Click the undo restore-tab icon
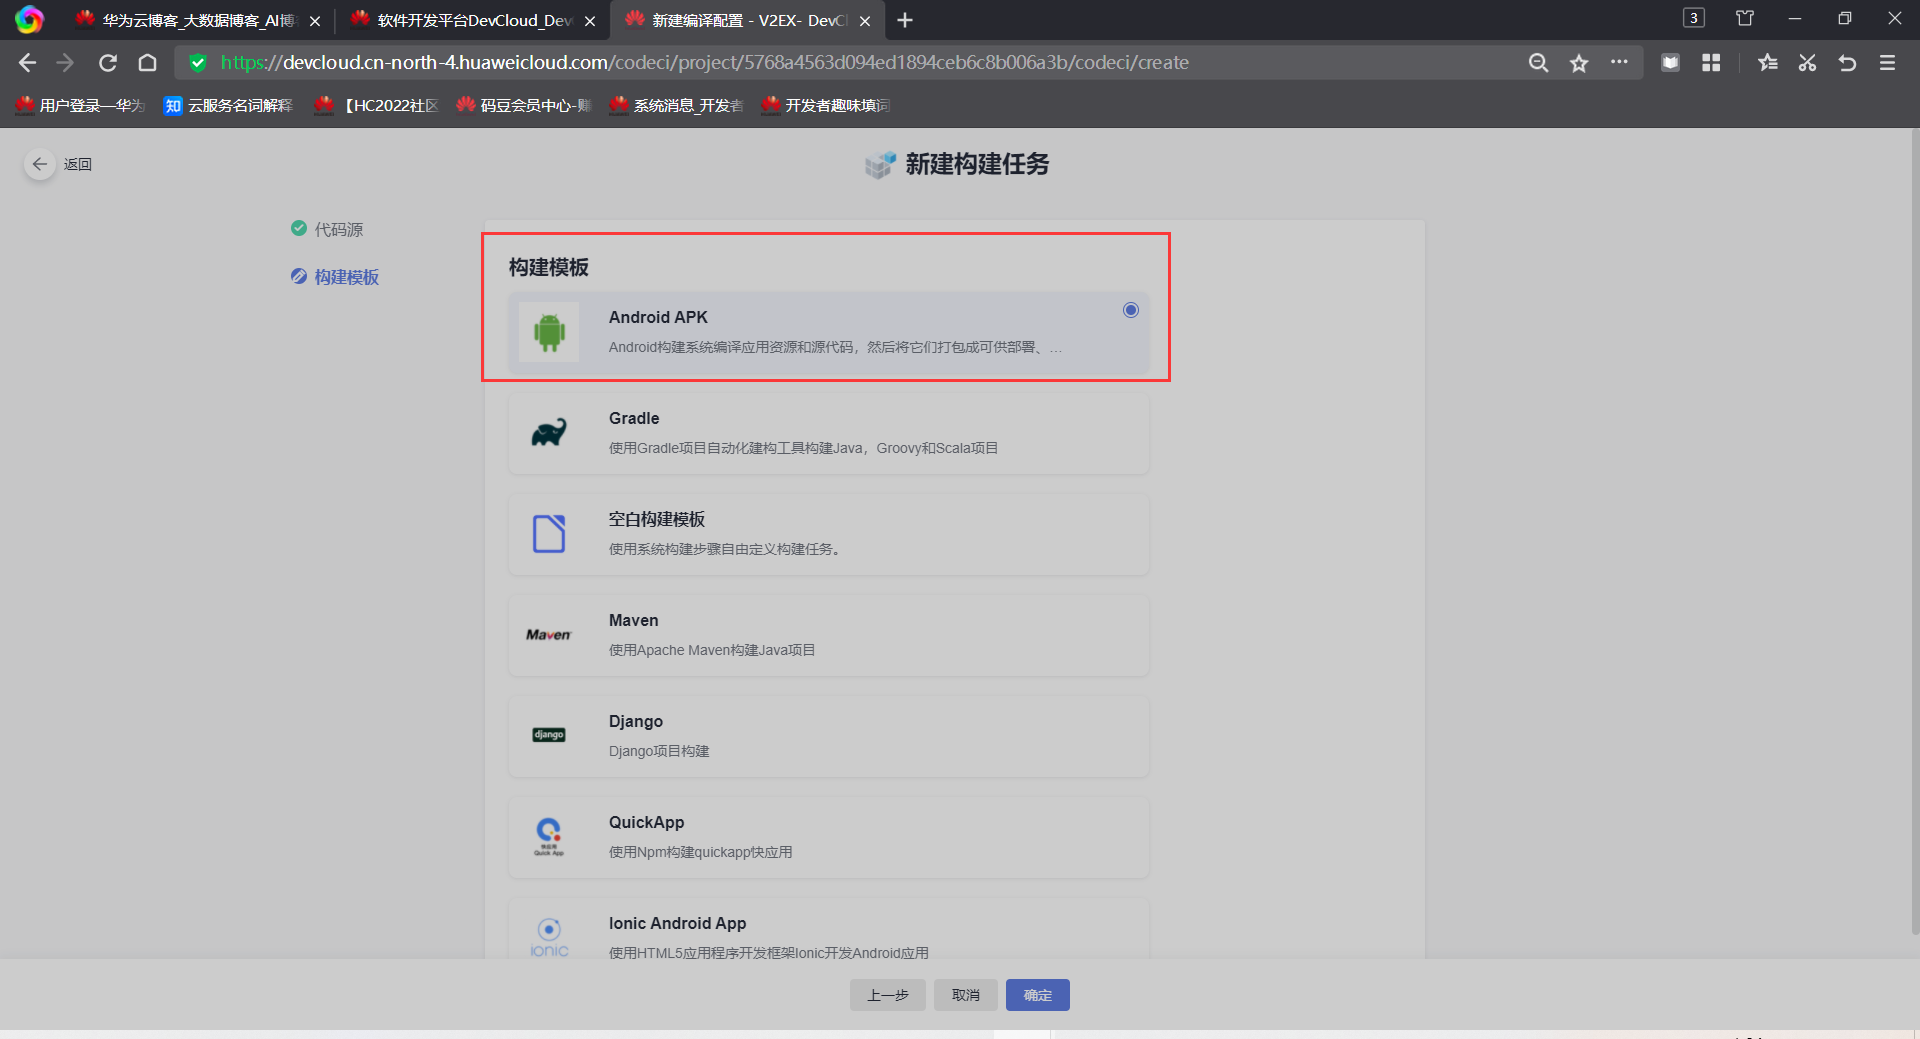The height and width of the screenshot is (1039, 1920). [1847, 63]
